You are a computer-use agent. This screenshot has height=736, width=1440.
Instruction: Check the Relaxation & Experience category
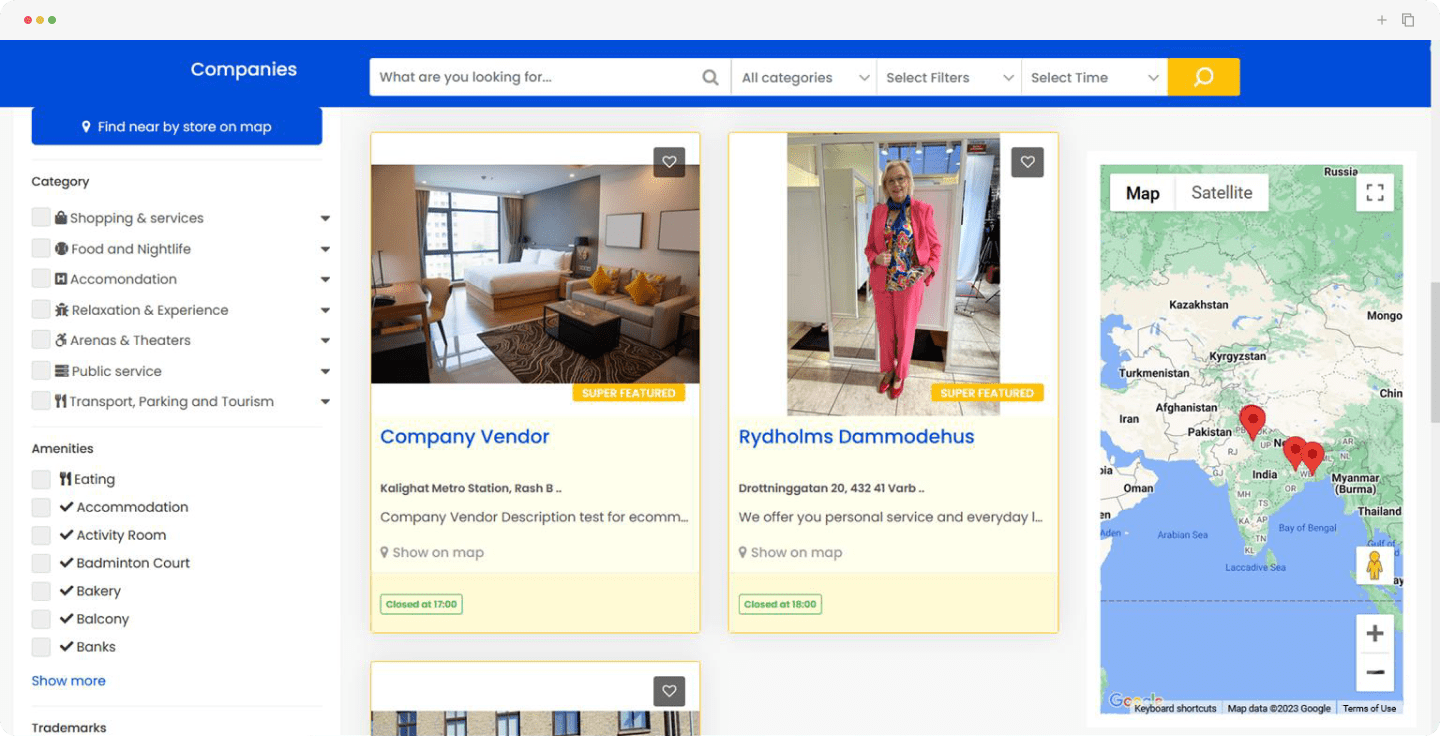pos(41,310)
